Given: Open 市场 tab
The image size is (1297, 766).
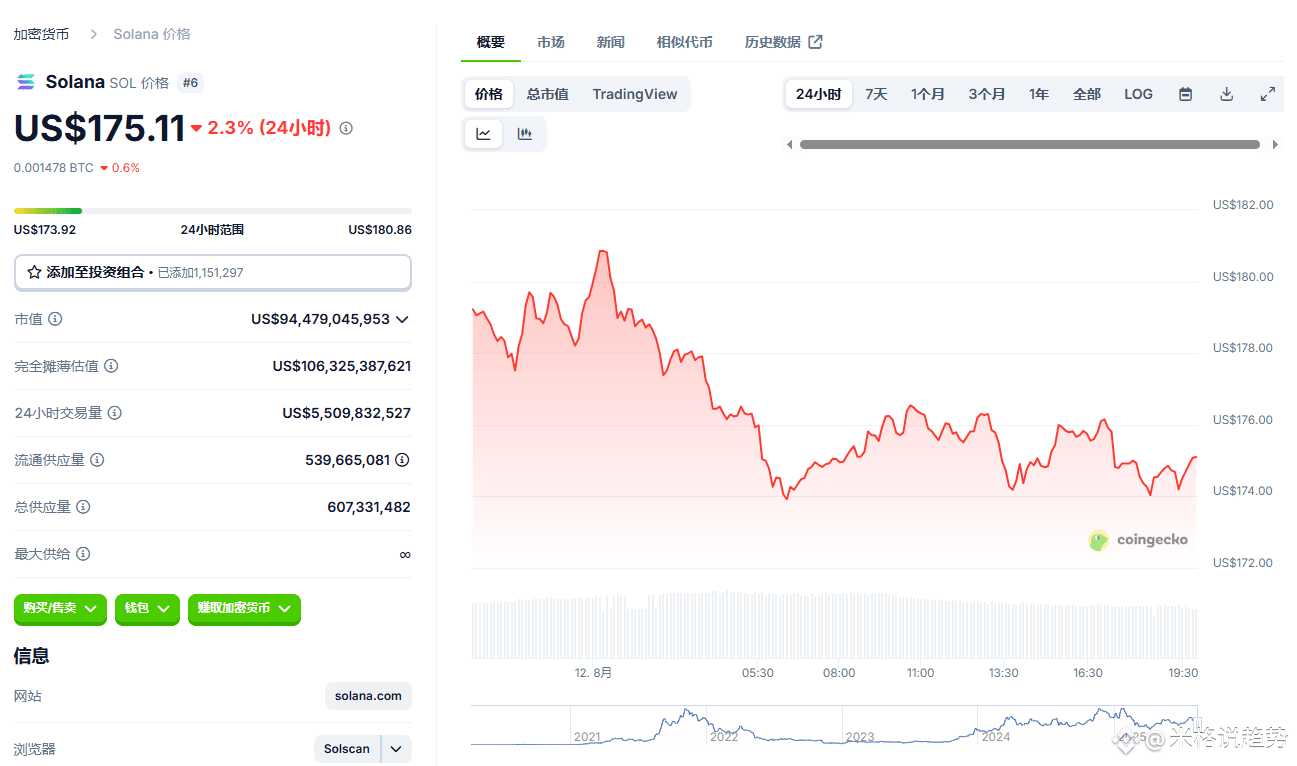Looking at the screenshot, I should [551, 42].
